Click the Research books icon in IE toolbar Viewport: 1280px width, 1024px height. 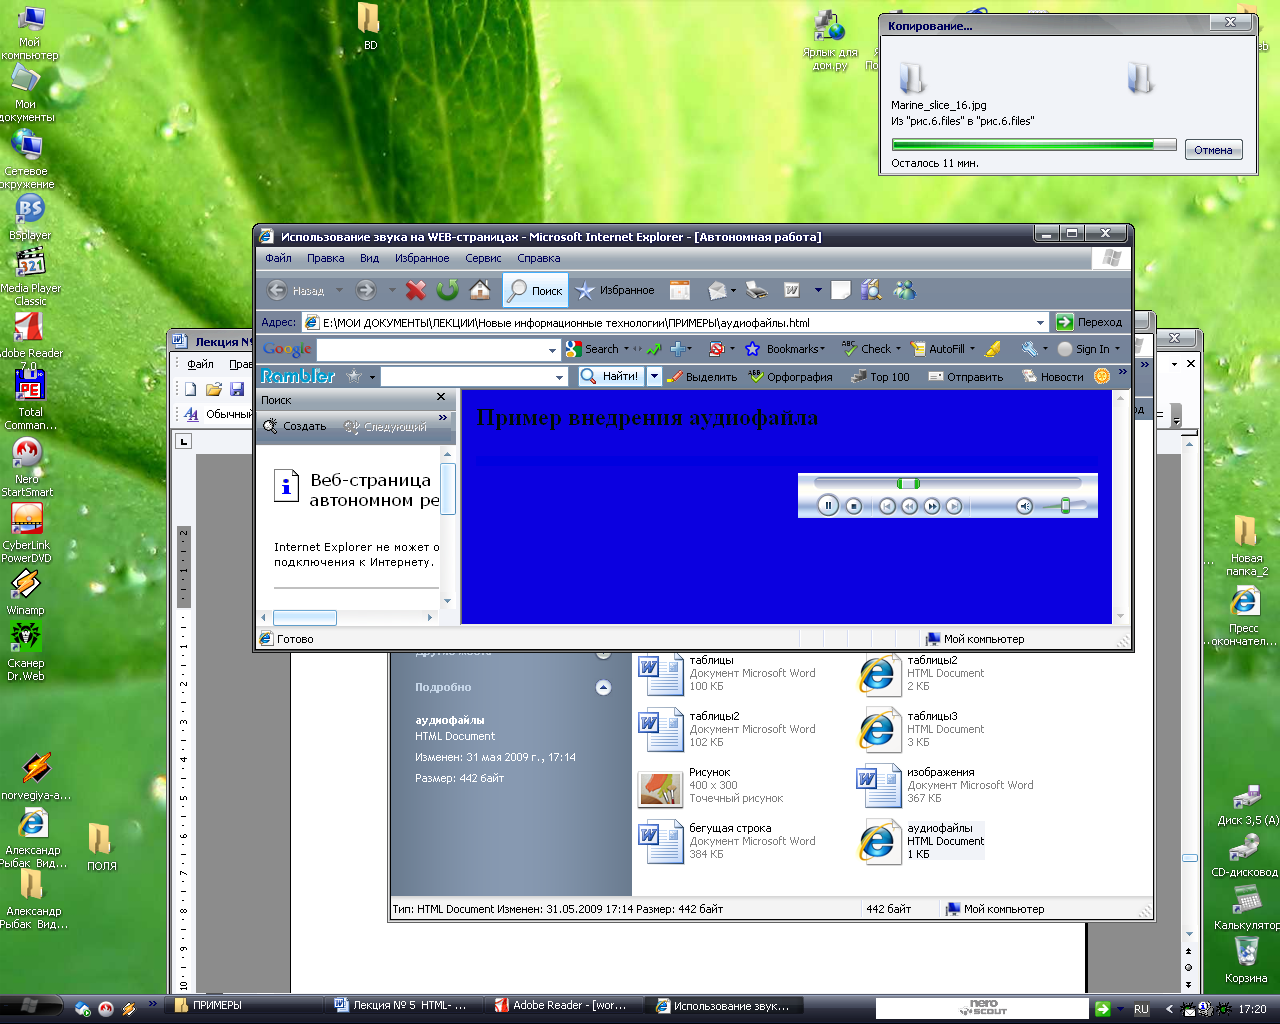pyautogui.click(x=872, y=290)
